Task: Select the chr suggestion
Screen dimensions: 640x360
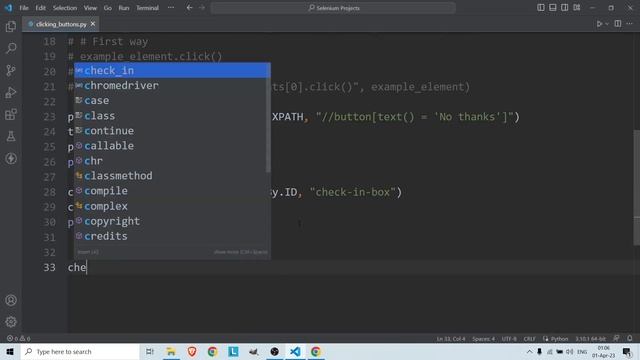Action: point(170,161)
